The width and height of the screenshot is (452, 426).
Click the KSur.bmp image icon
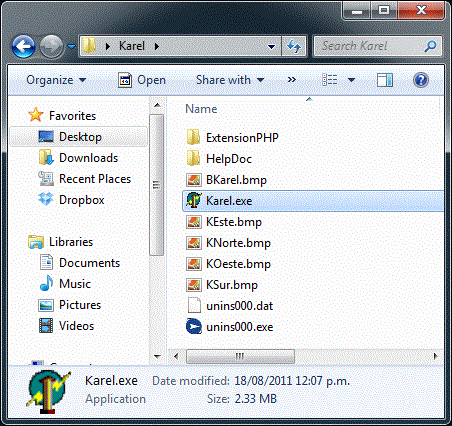[194, 285]
